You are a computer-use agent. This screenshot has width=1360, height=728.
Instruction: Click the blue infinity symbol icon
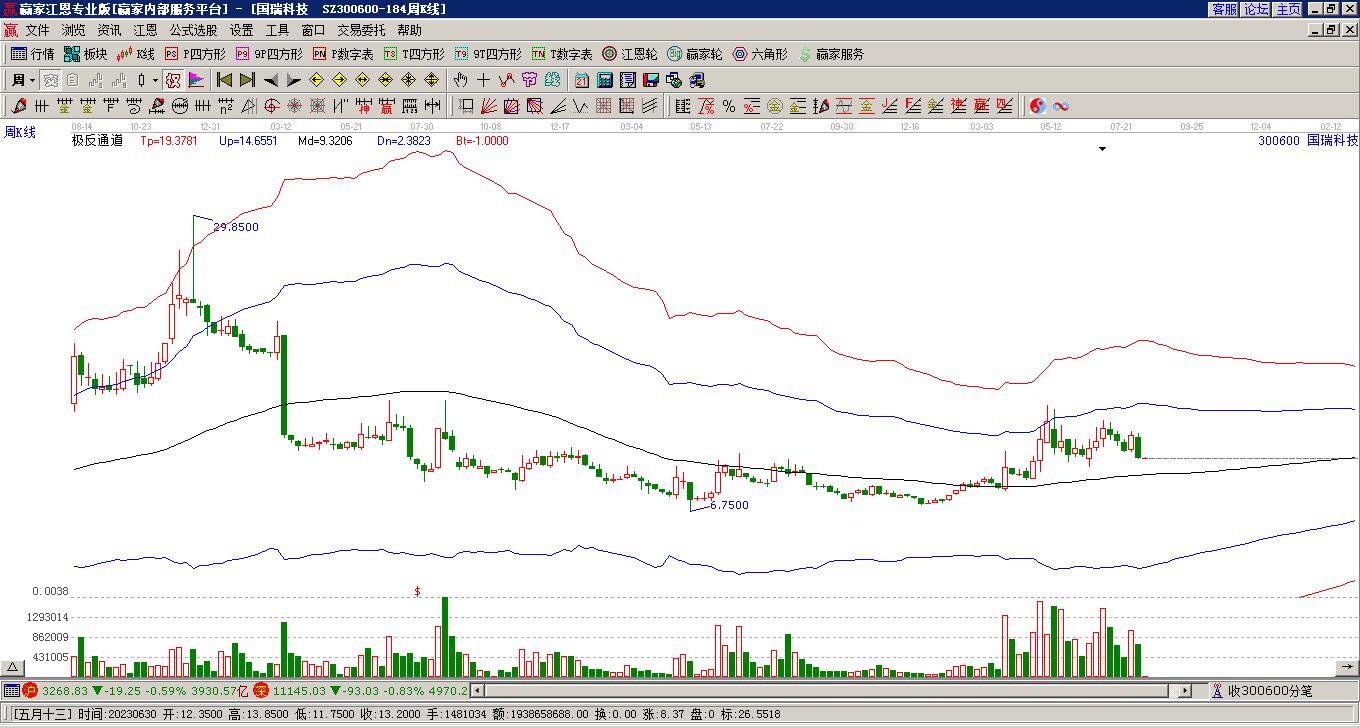click(x=1061, y=106)
